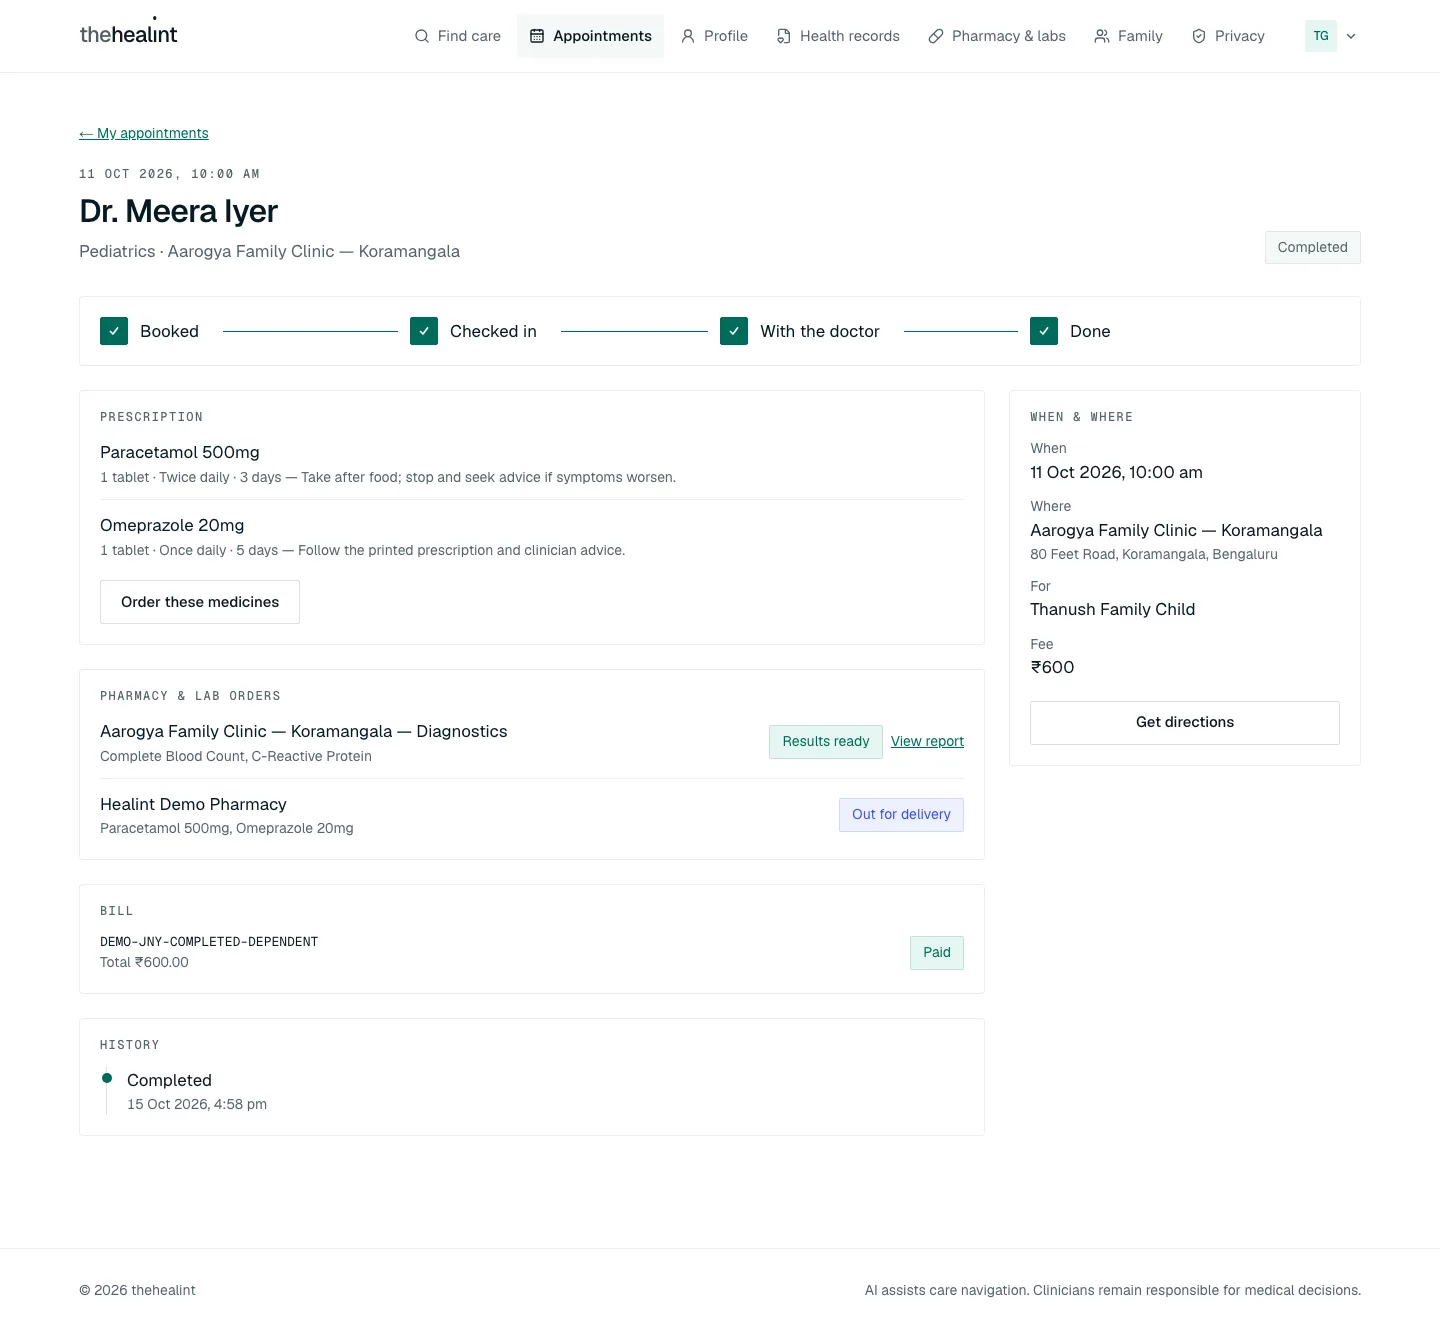Click the 80 Feet Road address text
The width and height of the screenshot is (1440, 1332).
[1154, 555]
